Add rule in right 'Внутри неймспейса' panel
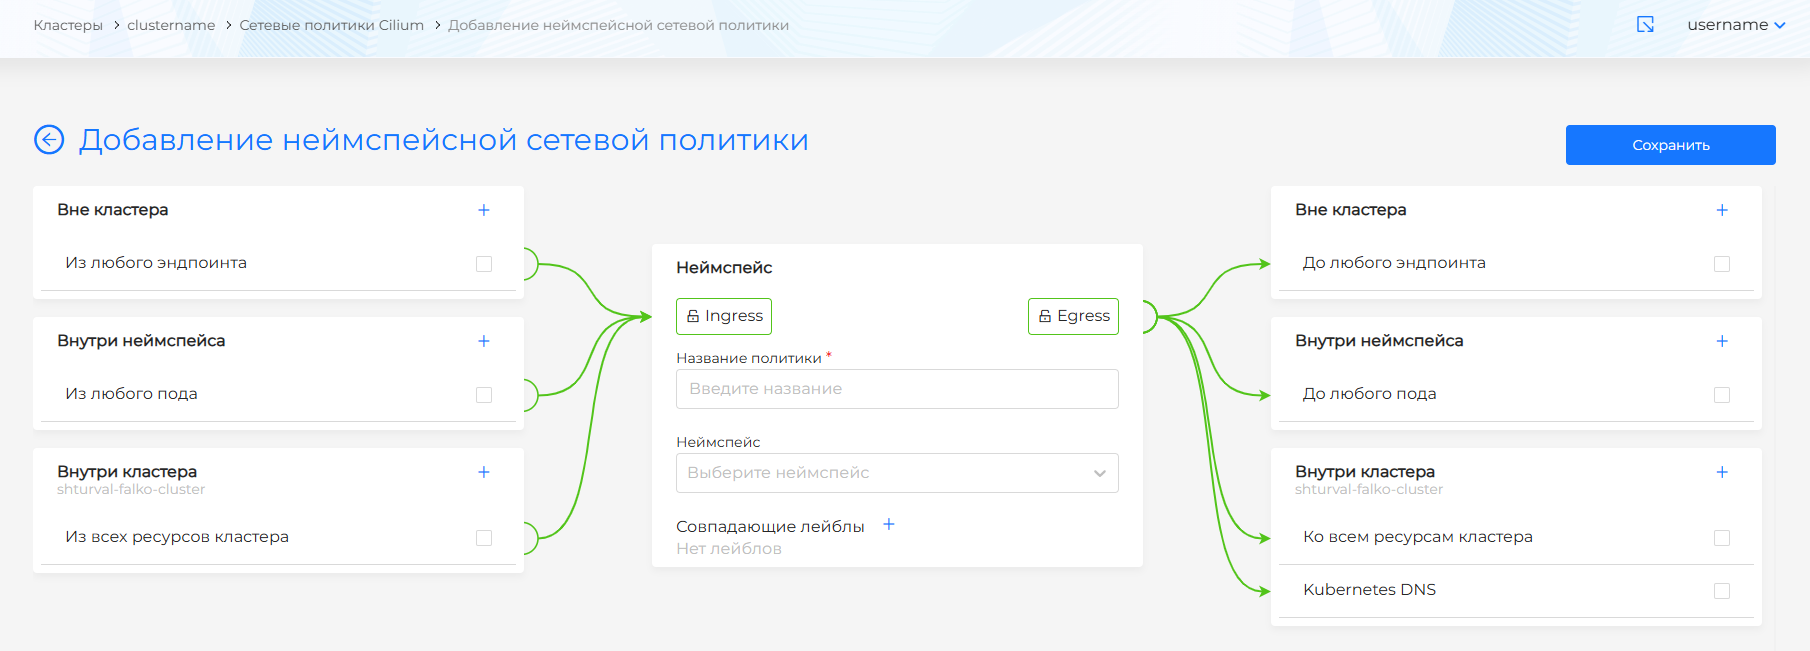This screenshot has width=1810, height=651. click(x=1722, y=341)
